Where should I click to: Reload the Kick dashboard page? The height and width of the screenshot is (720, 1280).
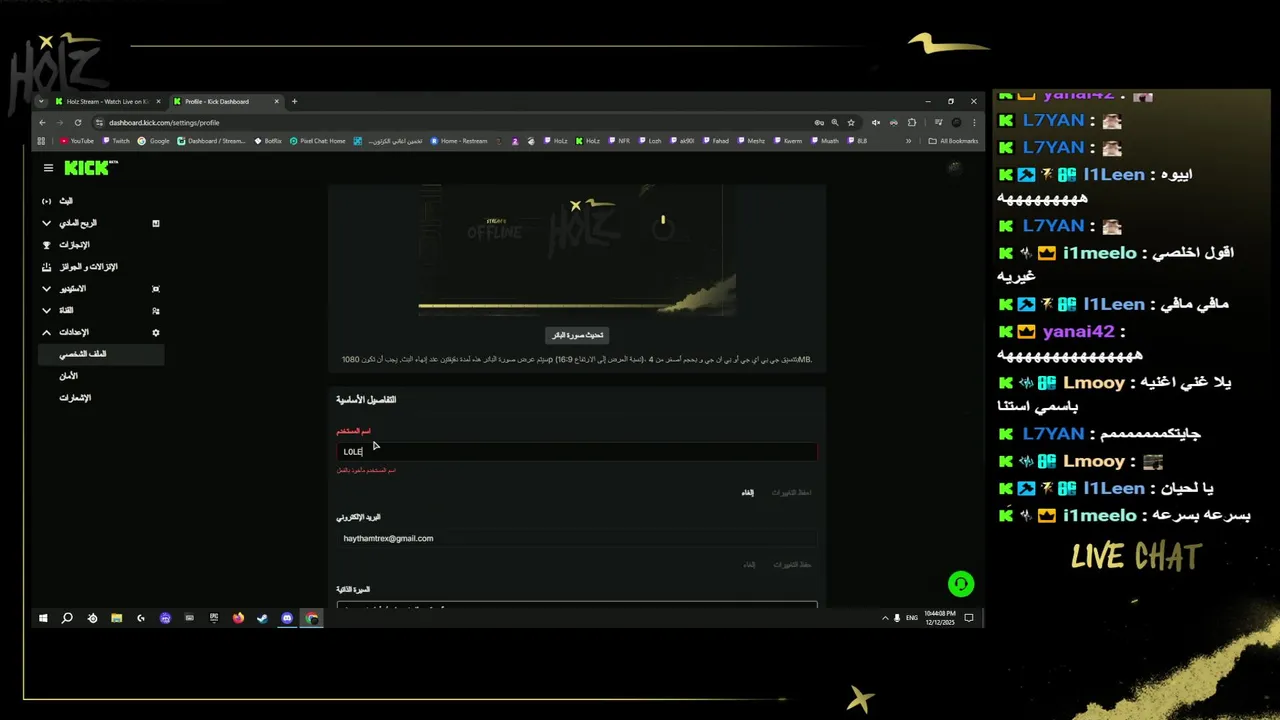(77, 122)
